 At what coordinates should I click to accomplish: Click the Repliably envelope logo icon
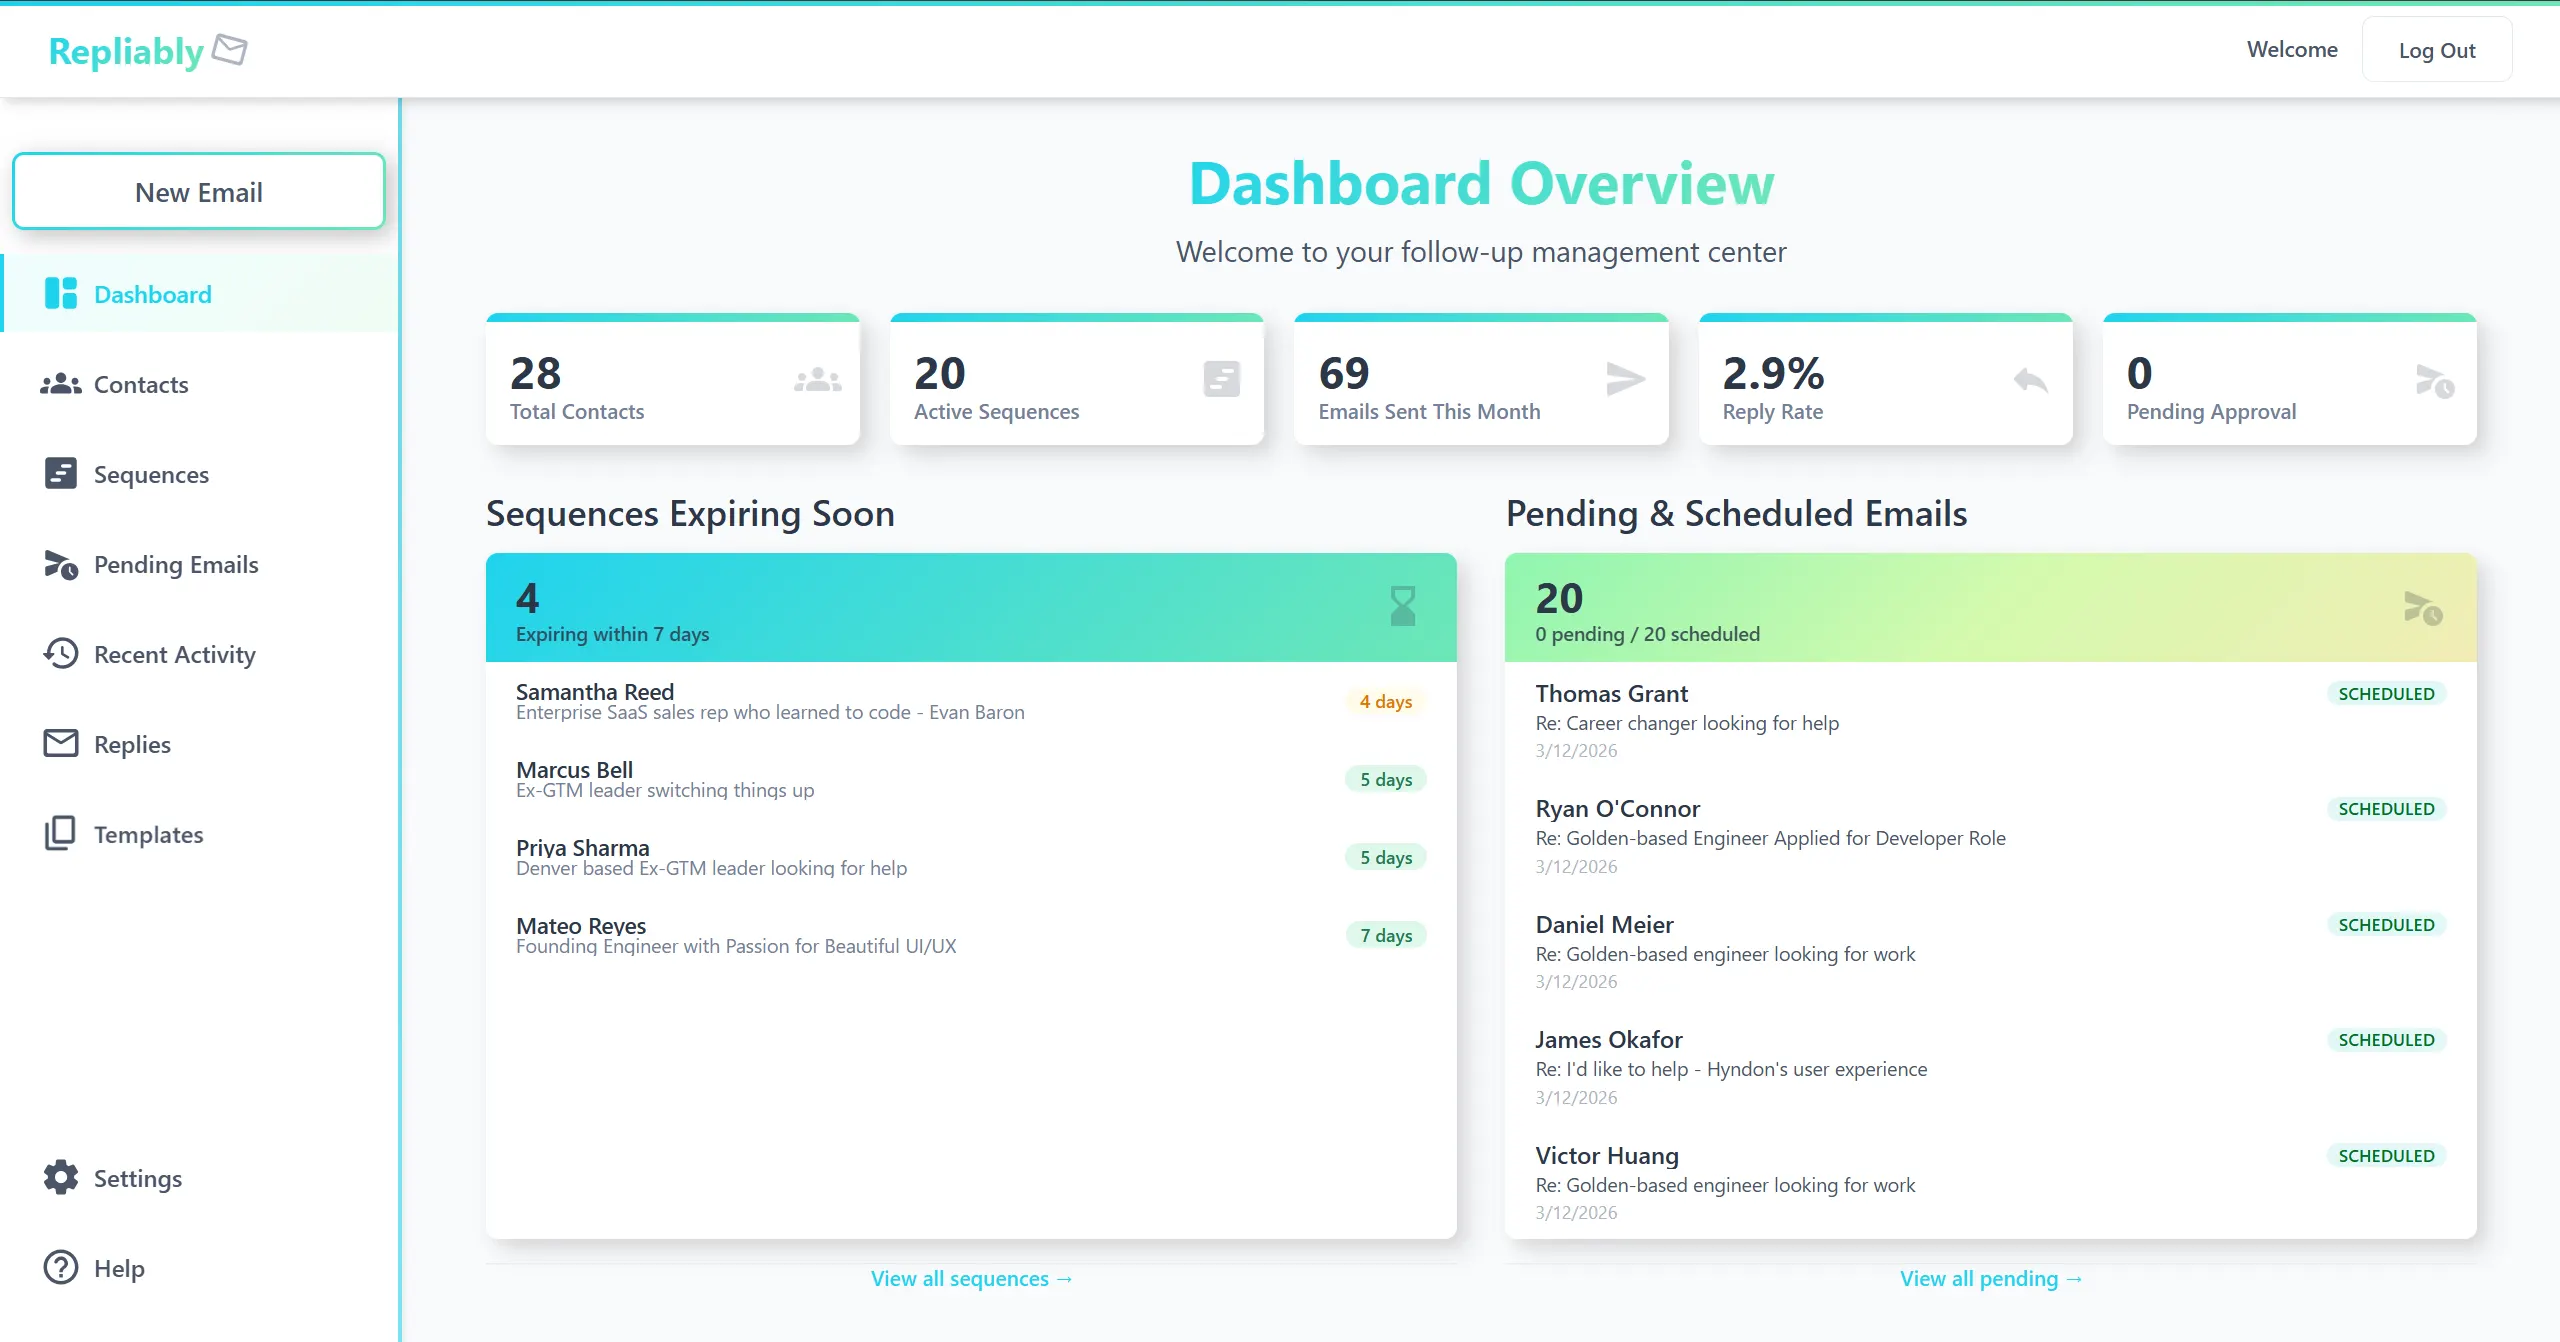(229, 49)
